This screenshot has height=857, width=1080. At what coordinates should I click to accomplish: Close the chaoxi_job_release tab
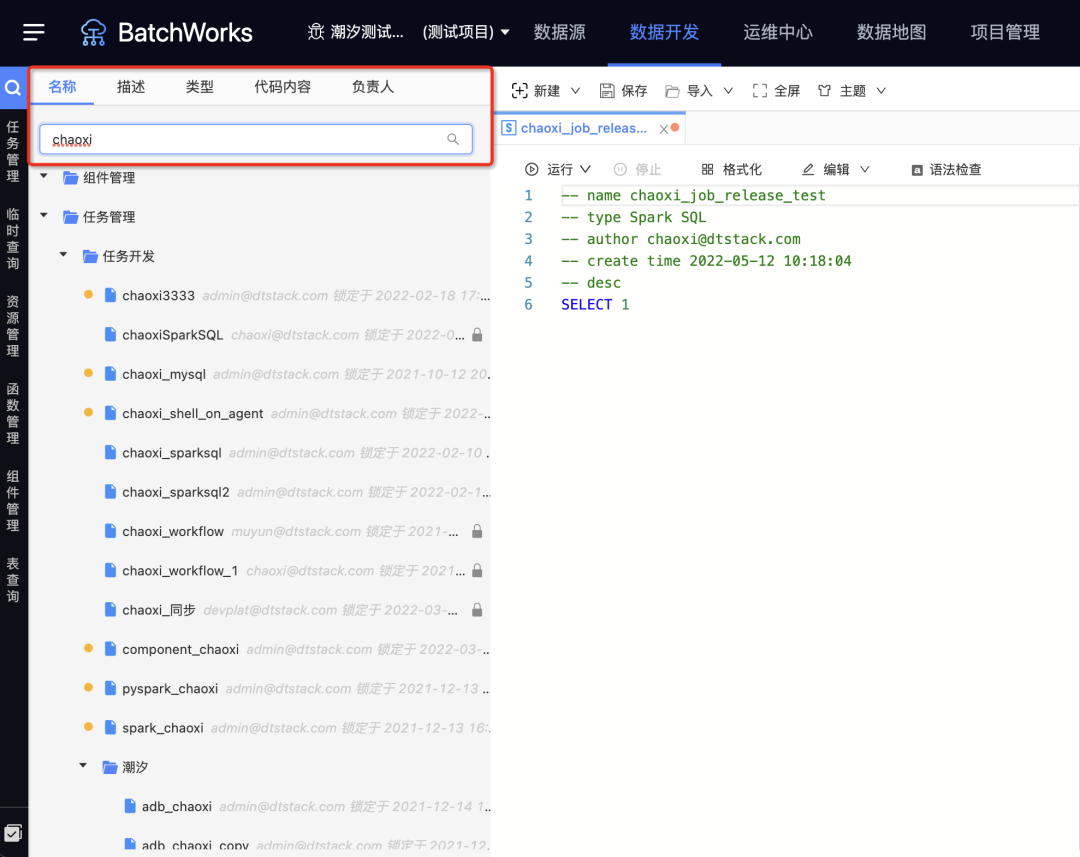(x=663, y=129)
